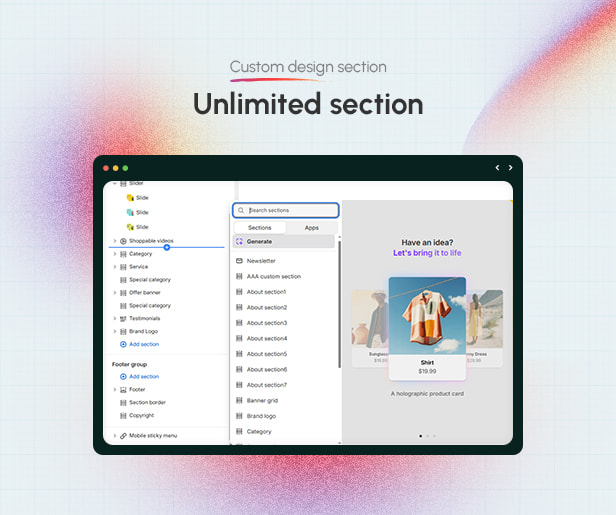Screen dimensions: 616x515
Task: Collapse the Slider section
Action: (114, 183)
